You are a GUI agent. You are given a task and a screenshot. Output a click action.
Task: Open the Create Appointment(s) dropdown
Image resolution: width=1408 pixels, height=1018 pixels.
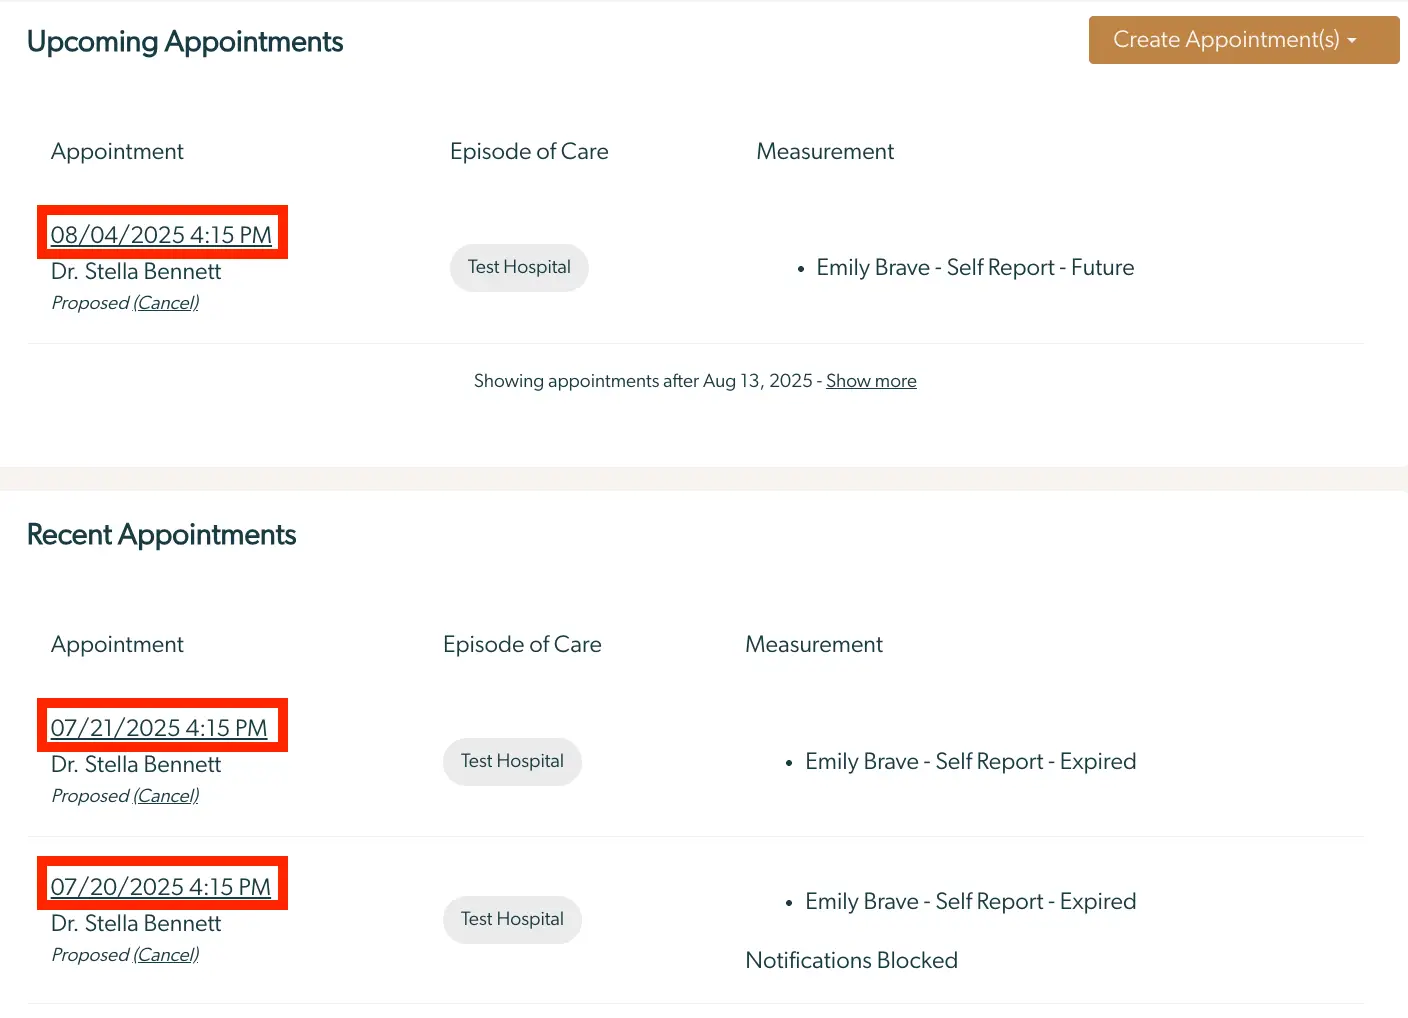click(1243, 40)
